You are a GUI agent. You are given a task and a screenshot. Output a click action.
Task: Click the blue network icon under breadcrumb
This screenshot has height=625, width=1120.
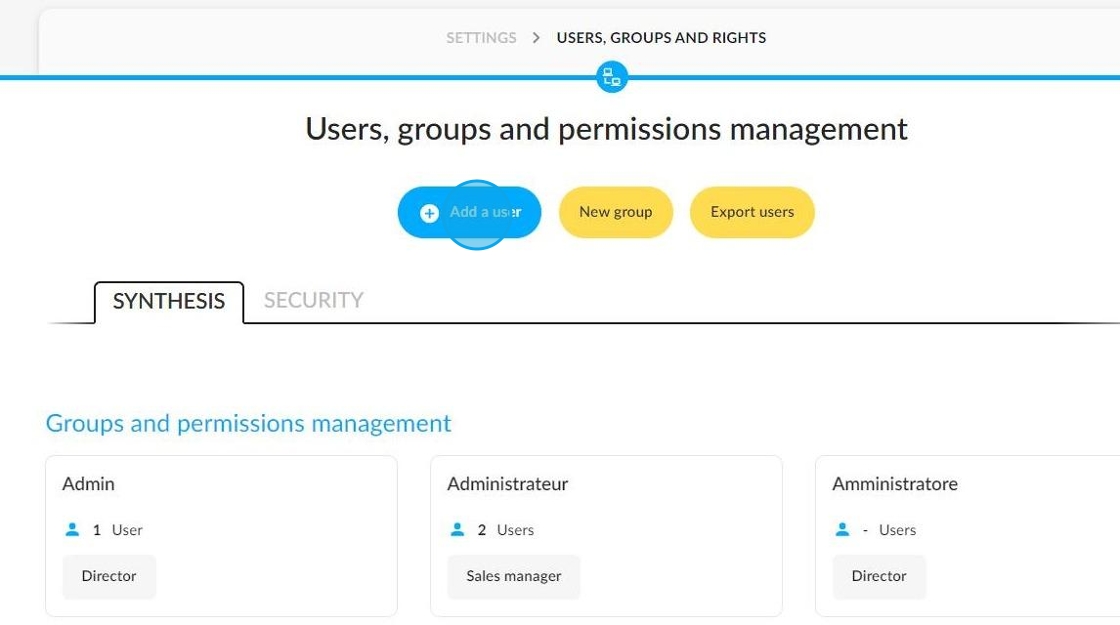click(x=611, y=76)
